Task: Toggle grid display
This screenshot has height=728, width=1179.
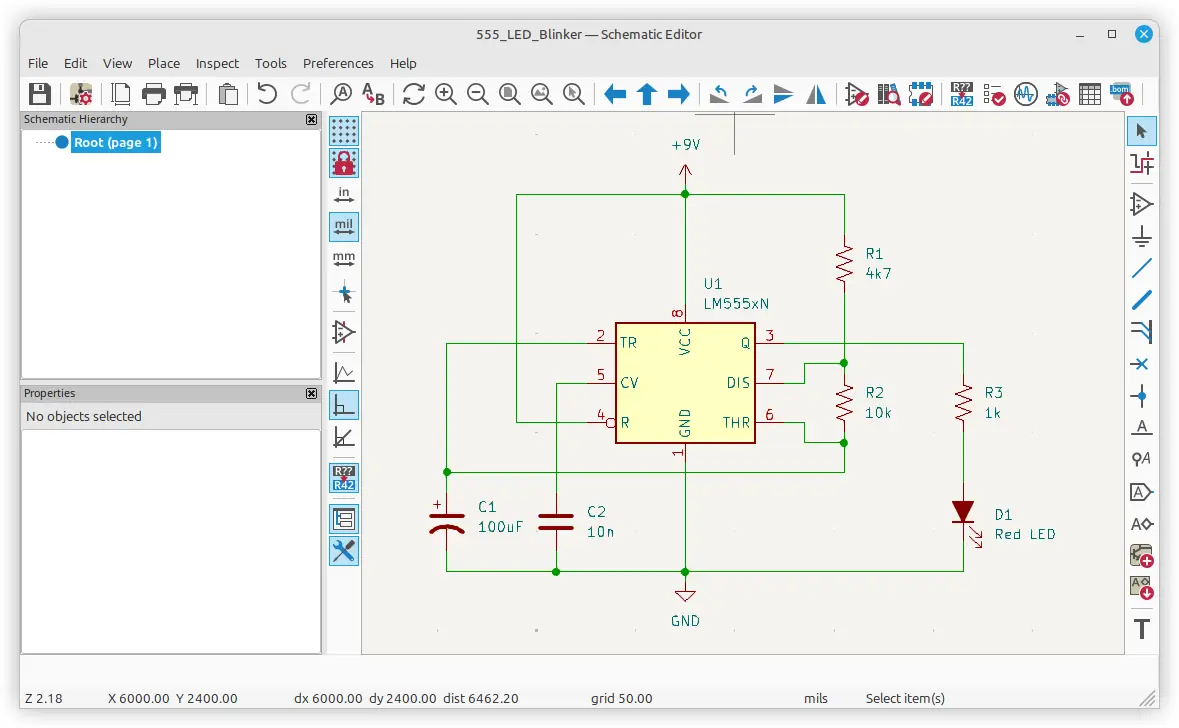Action: coord(344,131)
